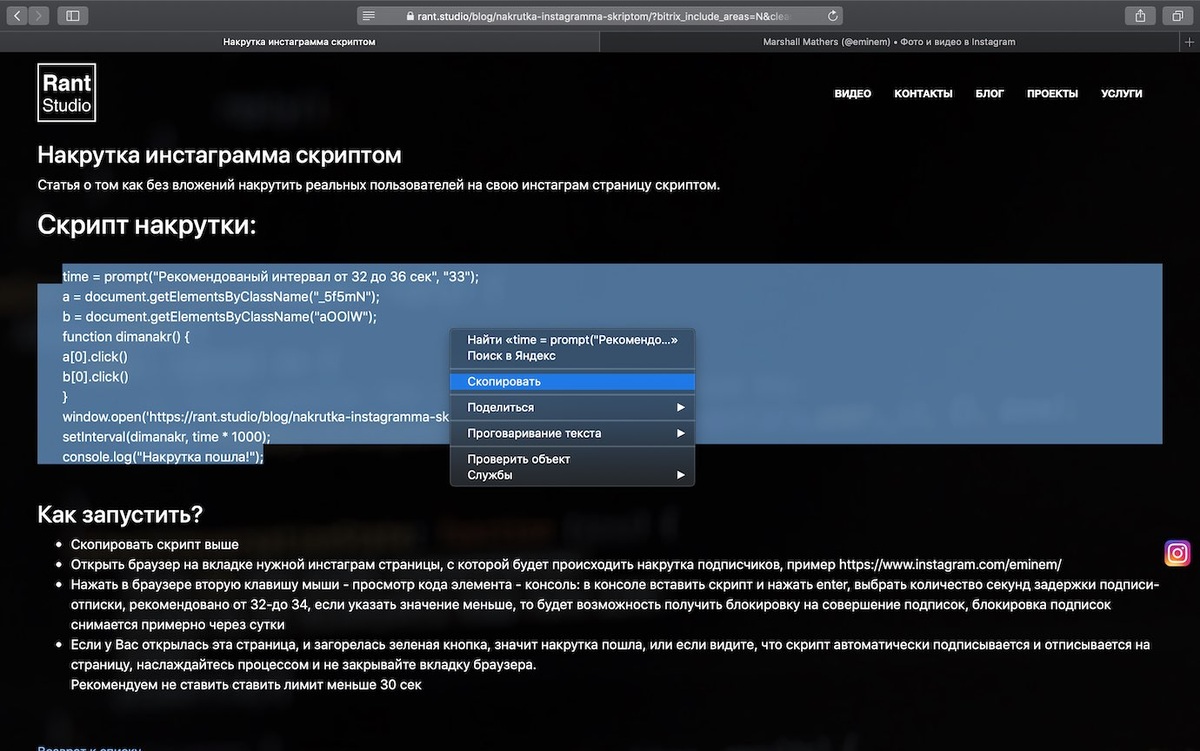Click the lock icon in the address bar

click(x=410, y=16)
